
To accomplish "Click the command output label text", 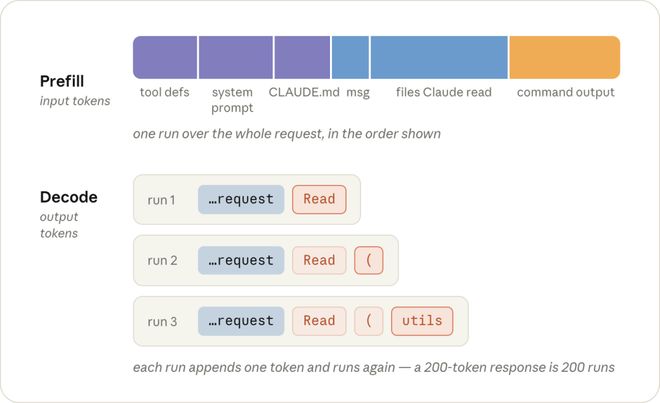I will [x=566, y=92].
